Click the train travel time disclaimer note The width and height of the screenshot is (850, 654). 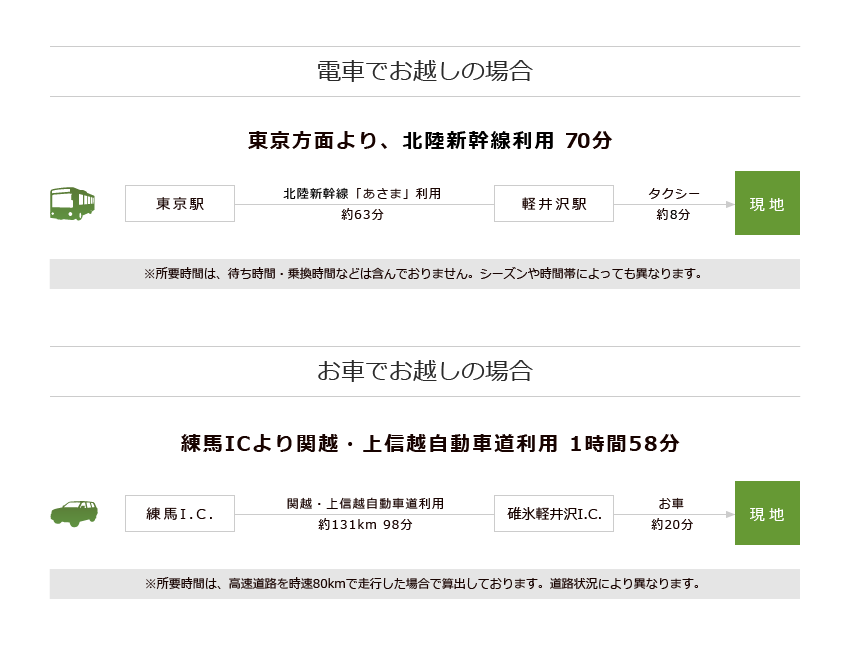pos(425,274)
